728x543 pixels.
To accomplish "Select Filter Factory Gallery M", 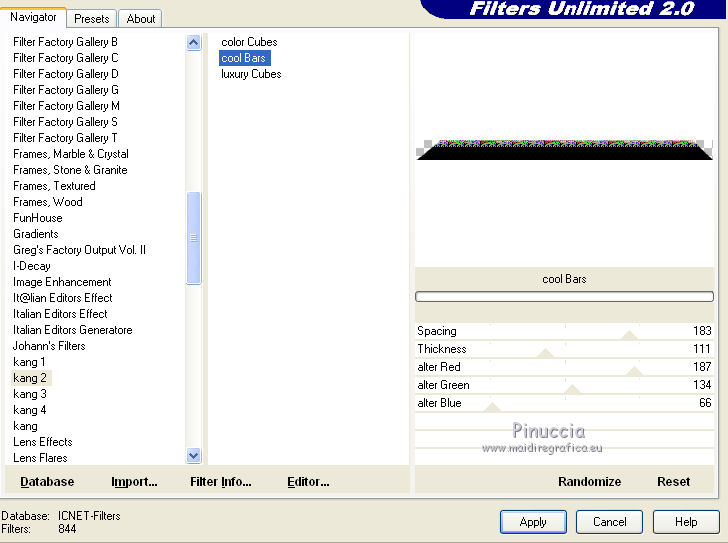I will [66, 106].
